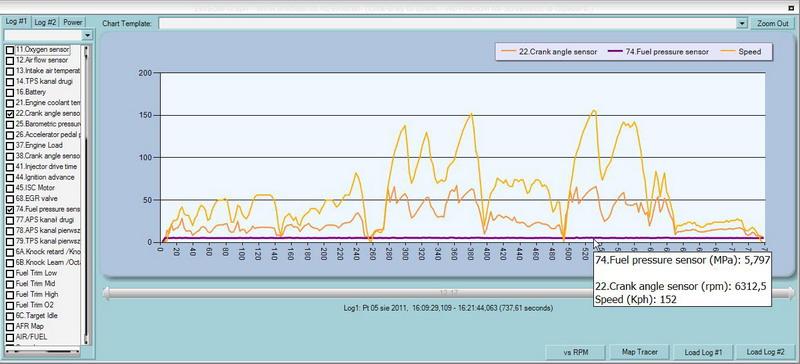
Task: Switch to the Log #2 tab
Action: coord(45,22)
